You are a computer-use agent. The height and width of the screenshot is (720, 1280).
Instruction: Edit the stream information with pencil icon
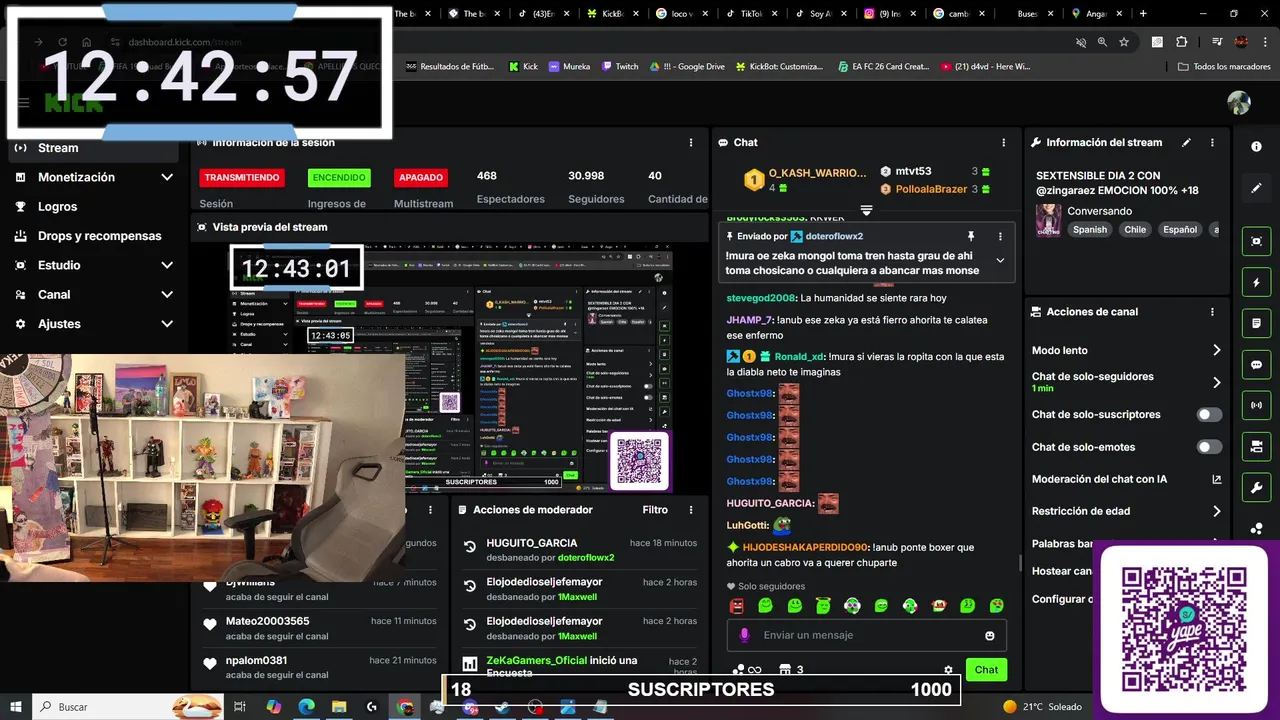pos(1186,143)
